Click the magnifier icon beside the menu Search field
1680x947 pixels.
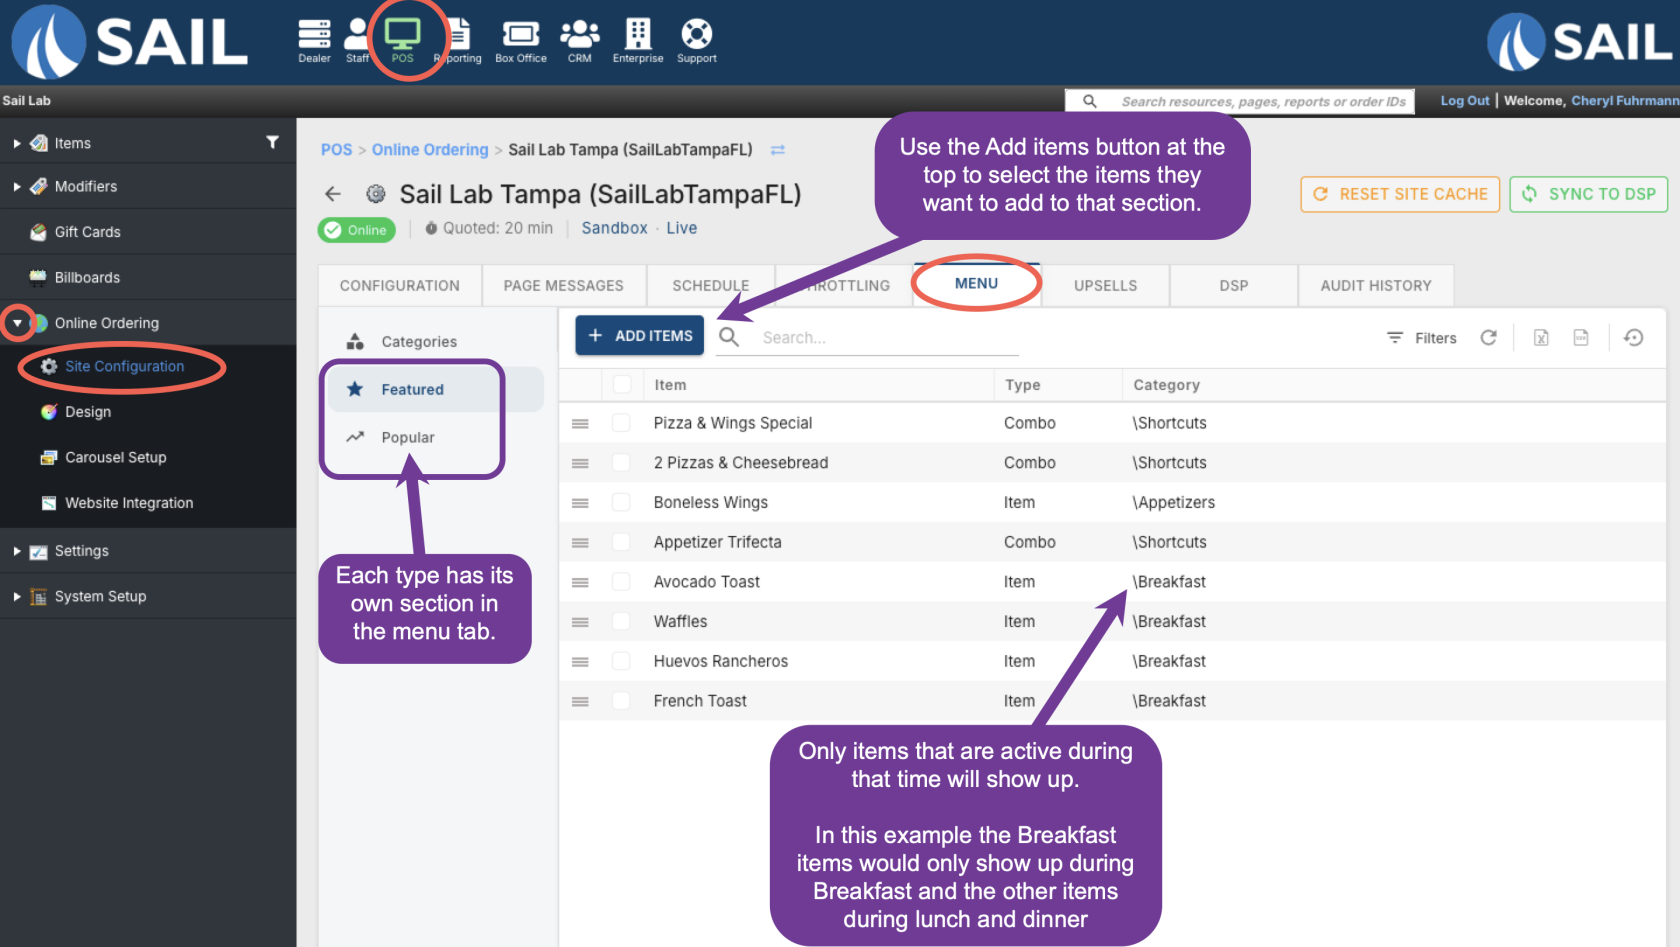(x=730, y=337)
